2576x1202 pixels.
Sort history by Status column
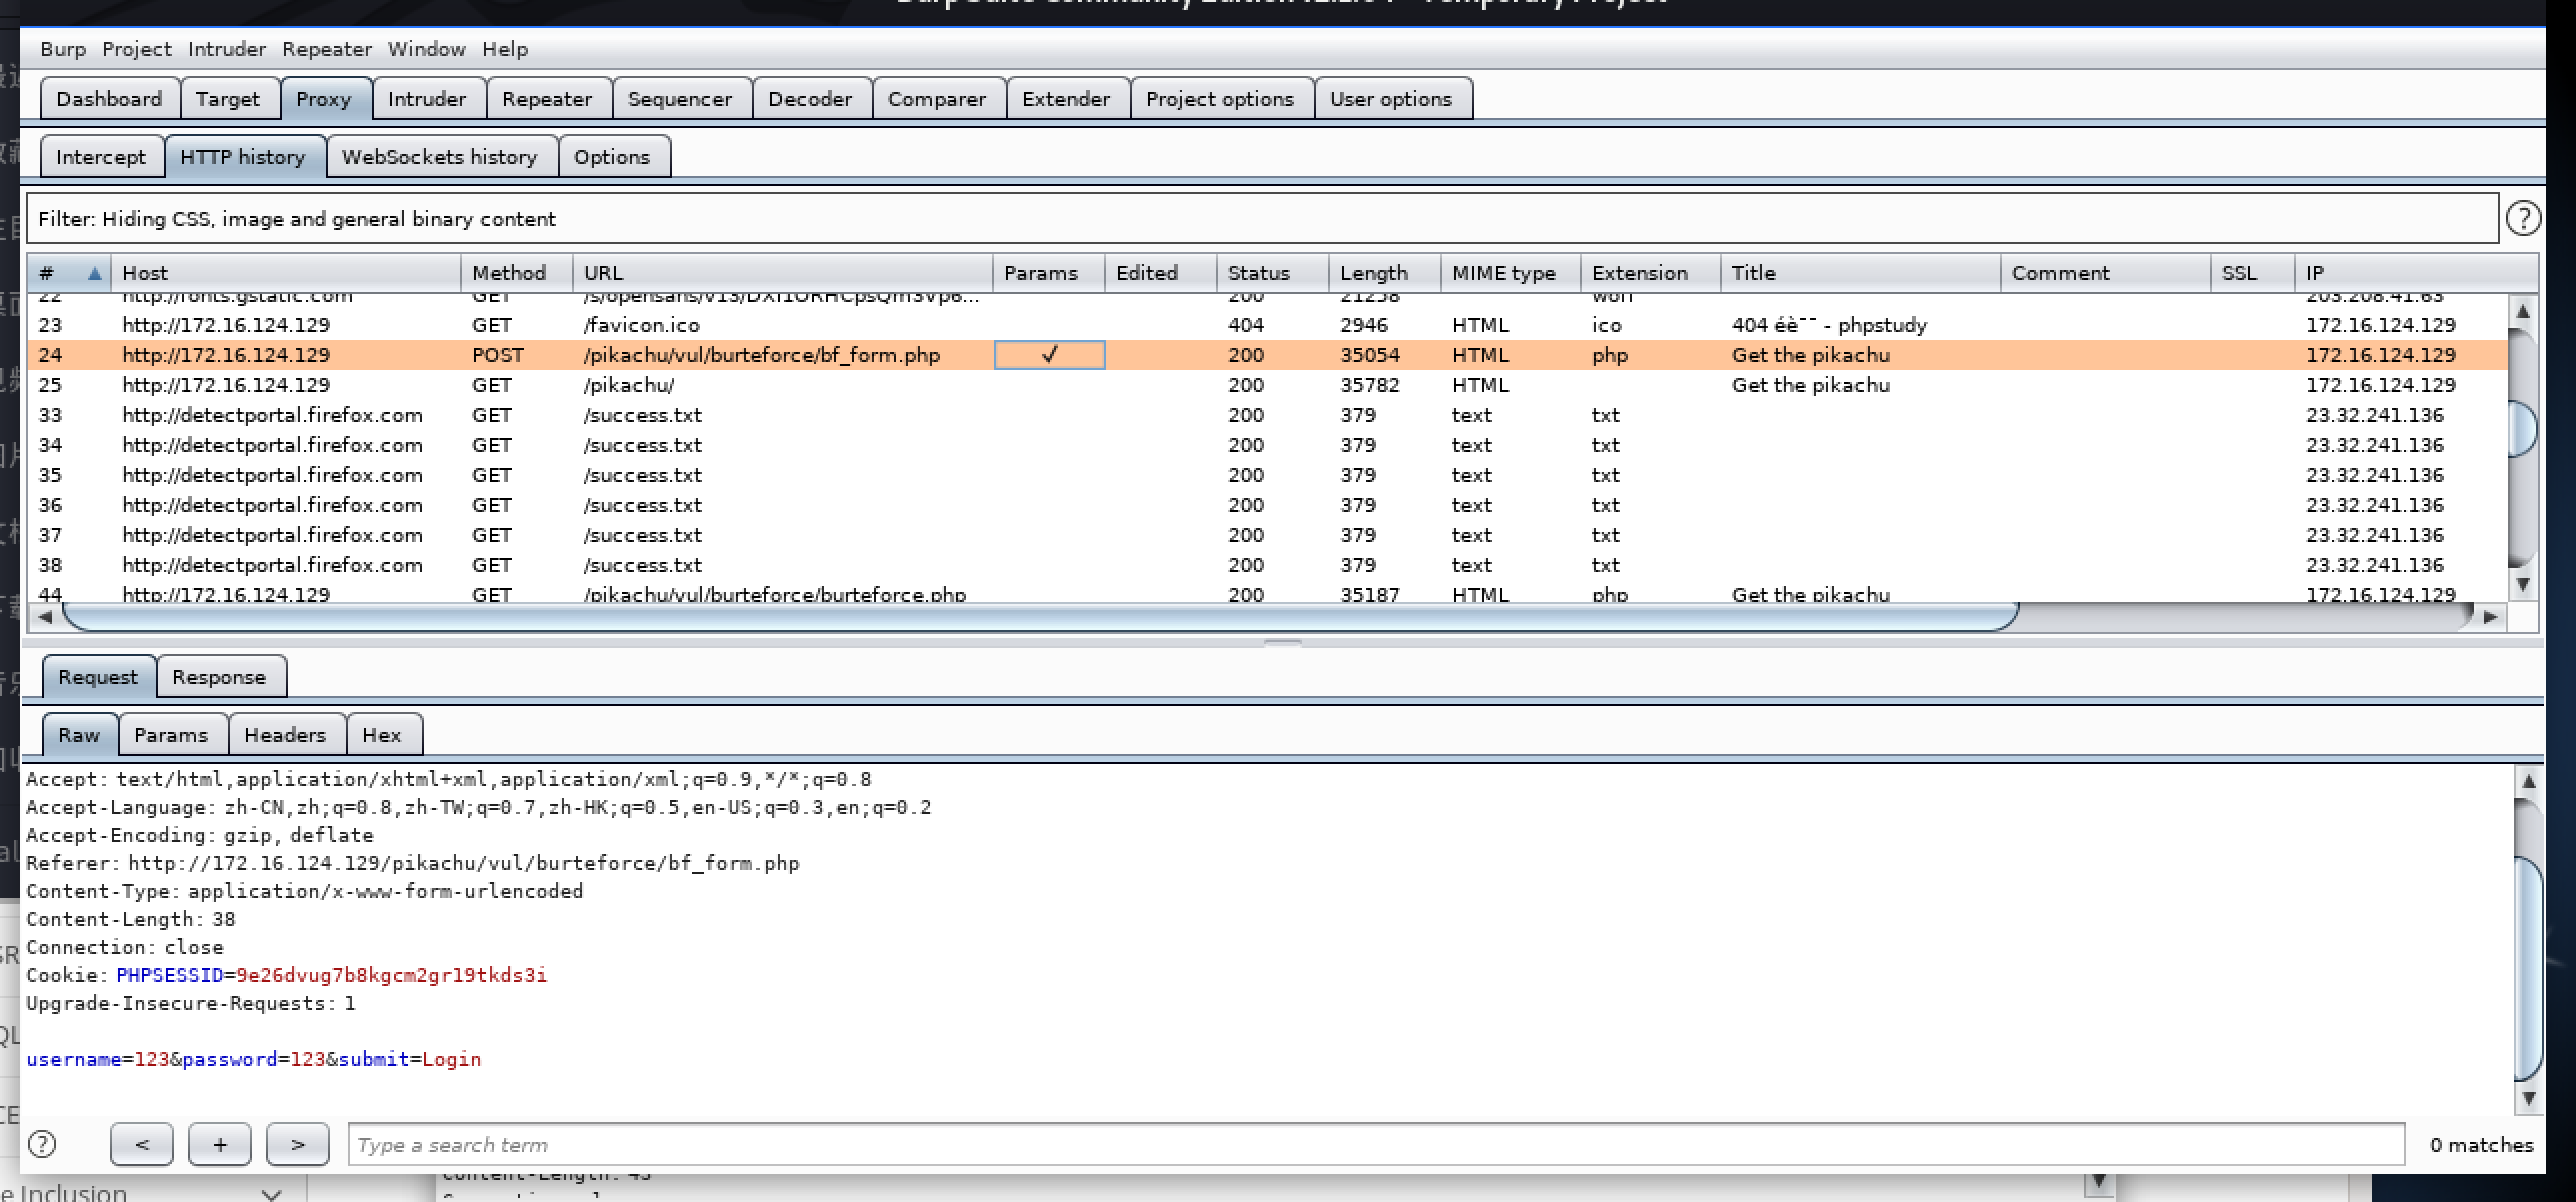(1259, 273)
